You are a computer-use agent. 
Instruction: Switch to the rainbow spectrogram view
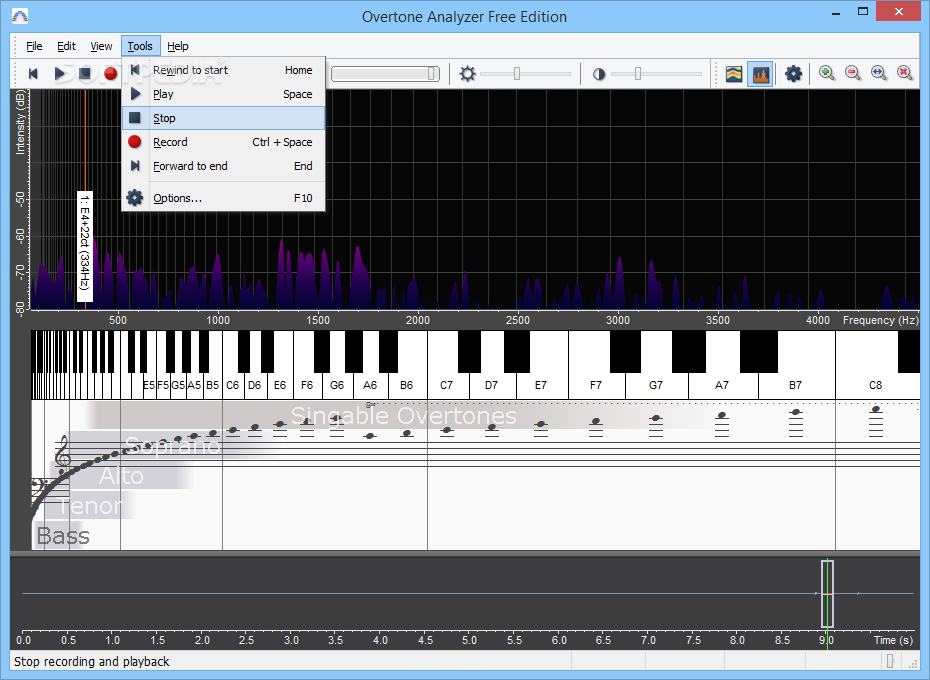click(x=734, y=74)
